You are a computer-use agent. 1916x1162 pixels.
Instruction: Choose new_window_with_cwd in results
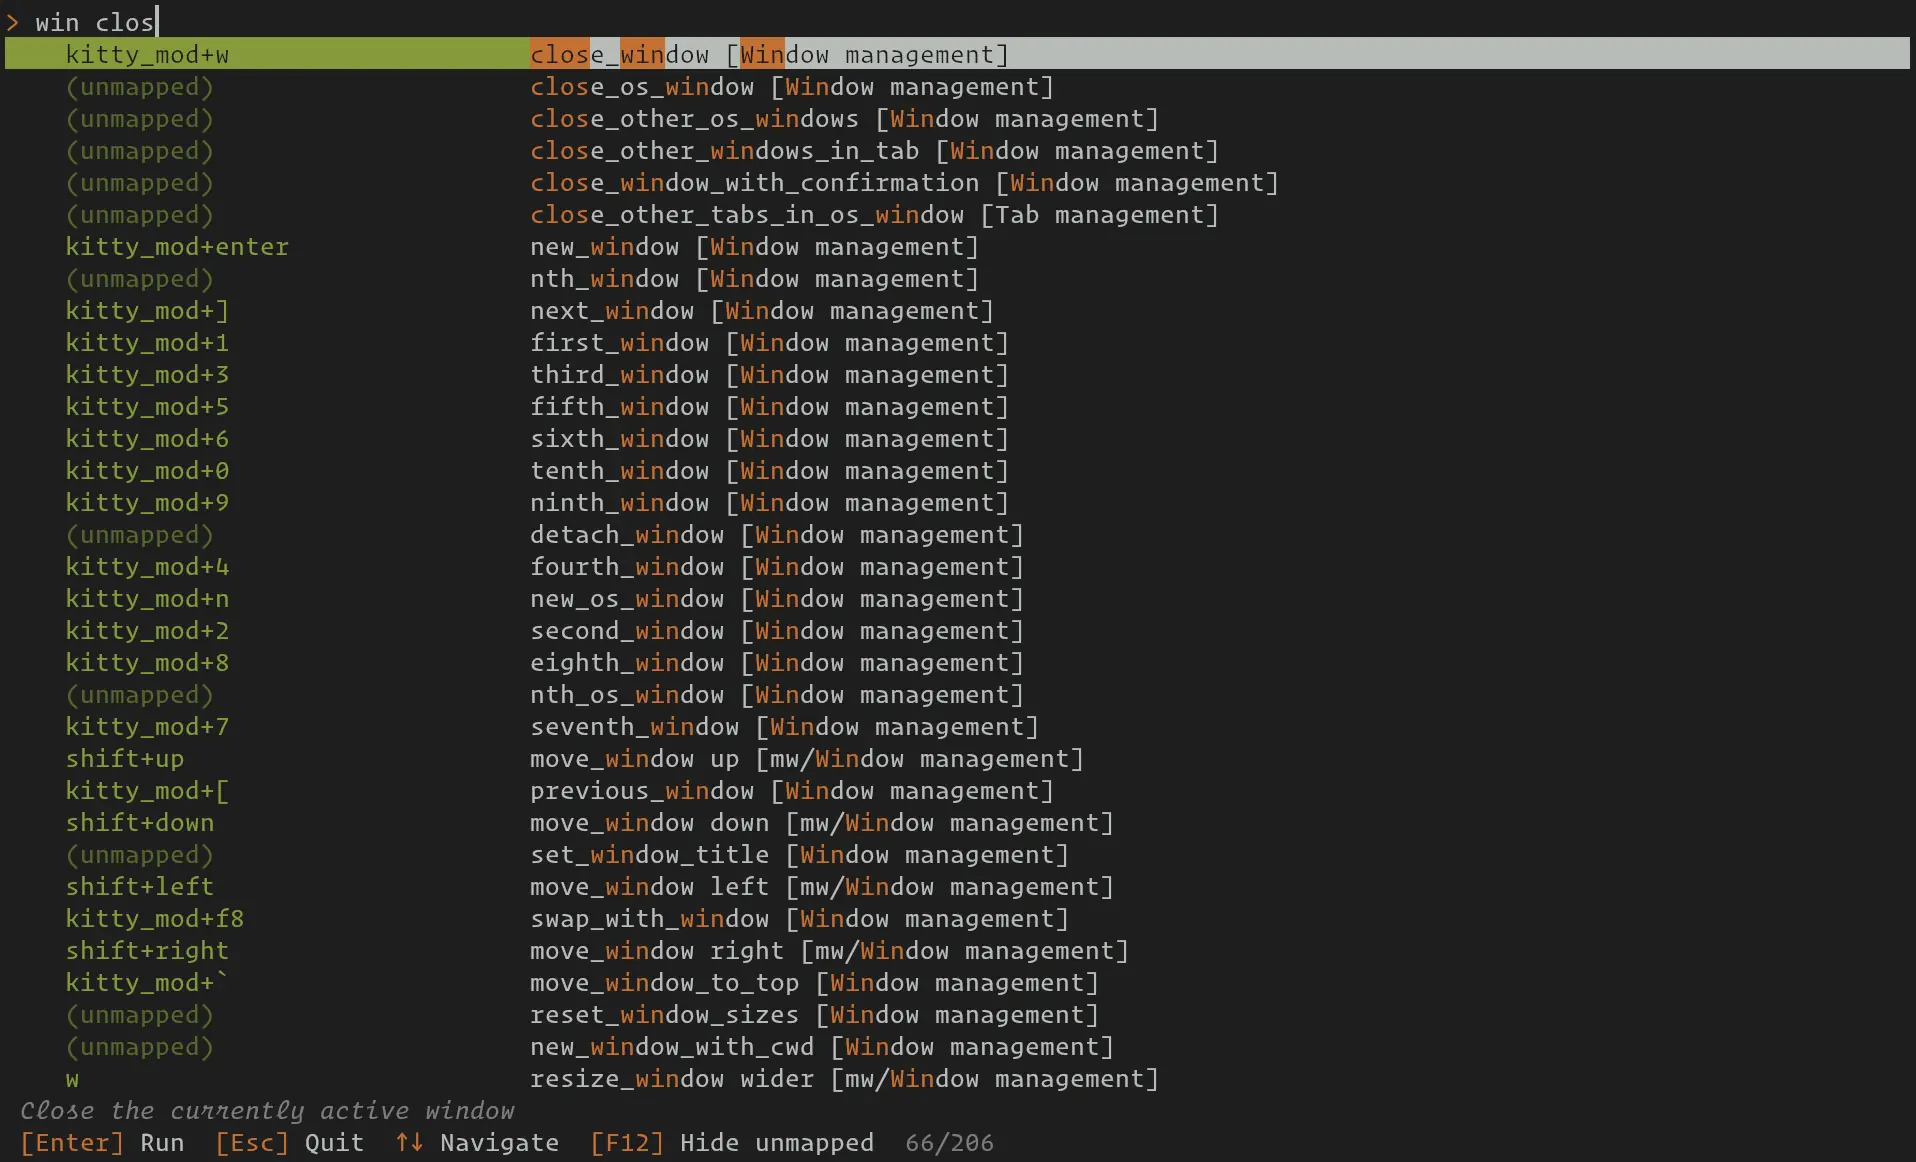coord(957,1046)
